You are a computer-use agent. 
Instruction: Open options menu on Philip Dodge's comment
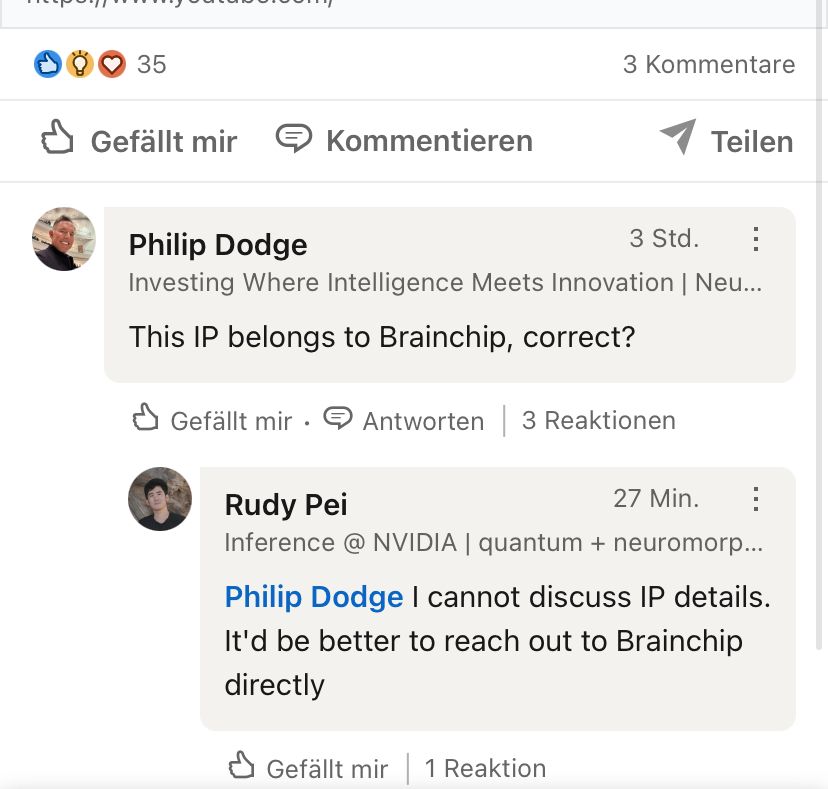pyautogui.click(x=756, y=239)
